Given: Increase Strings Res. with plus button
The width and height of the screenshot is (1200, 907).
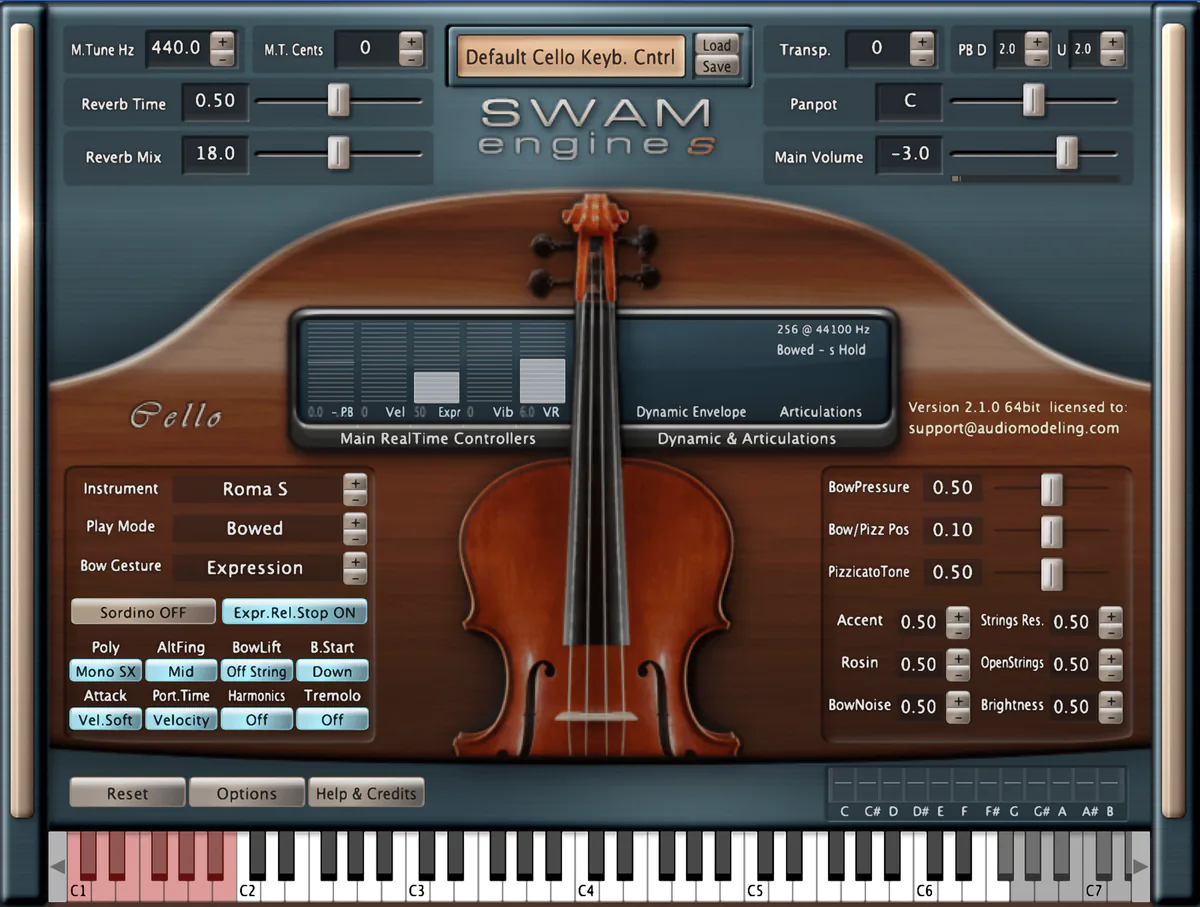Looking at the screenshot, I should point(1111,614).
